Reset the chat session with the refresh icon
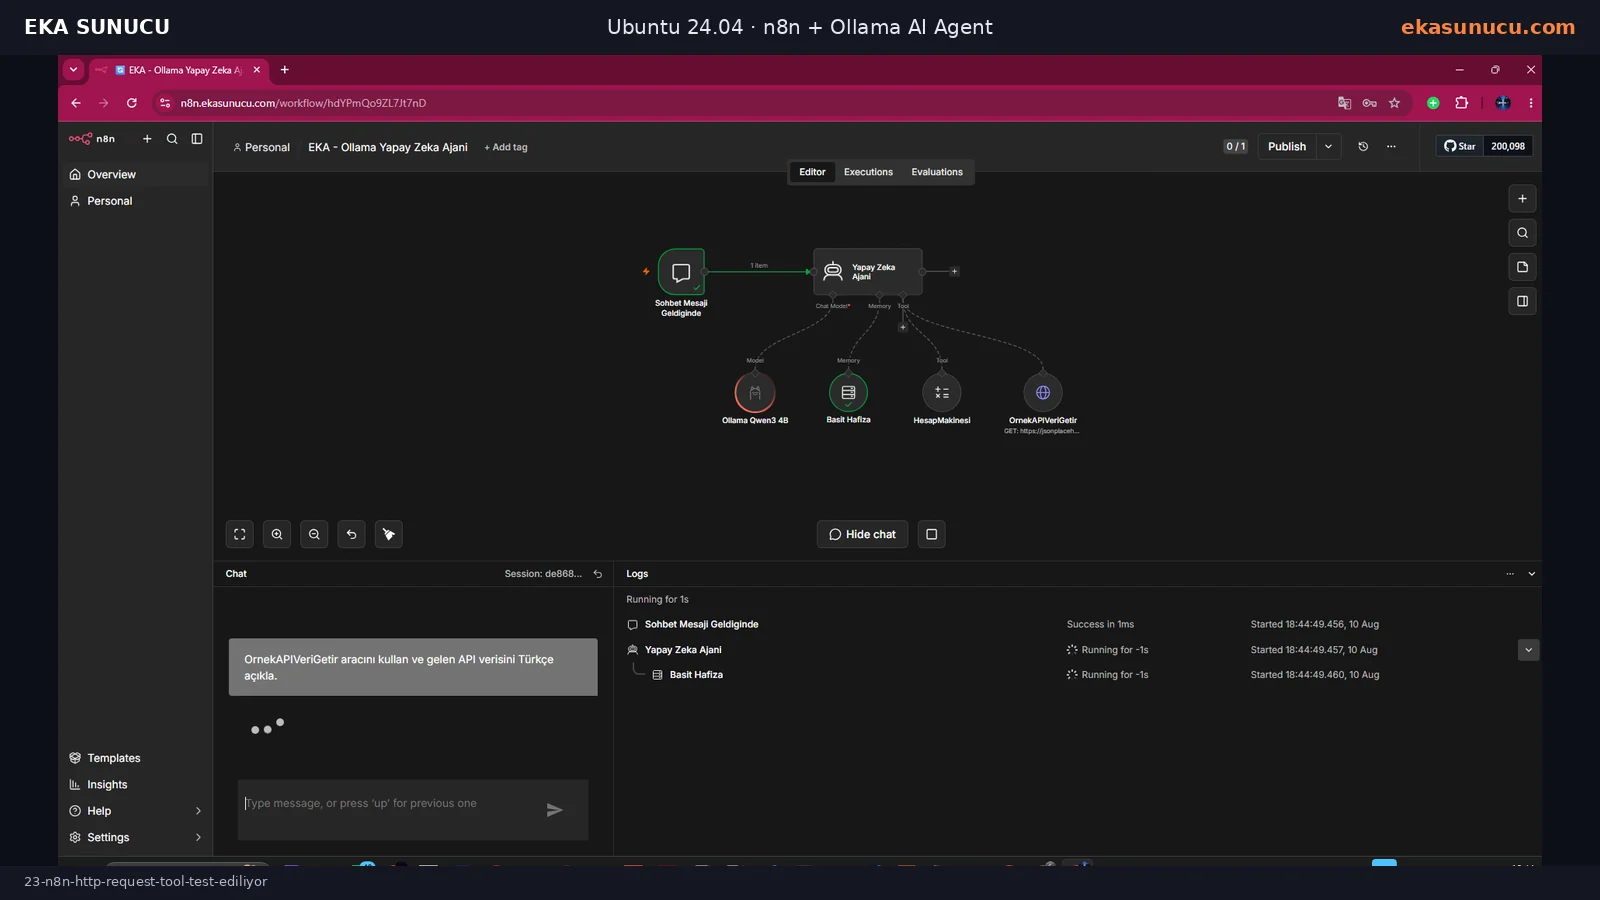This screenshot has height=900, width=1600. pos(598,574)
